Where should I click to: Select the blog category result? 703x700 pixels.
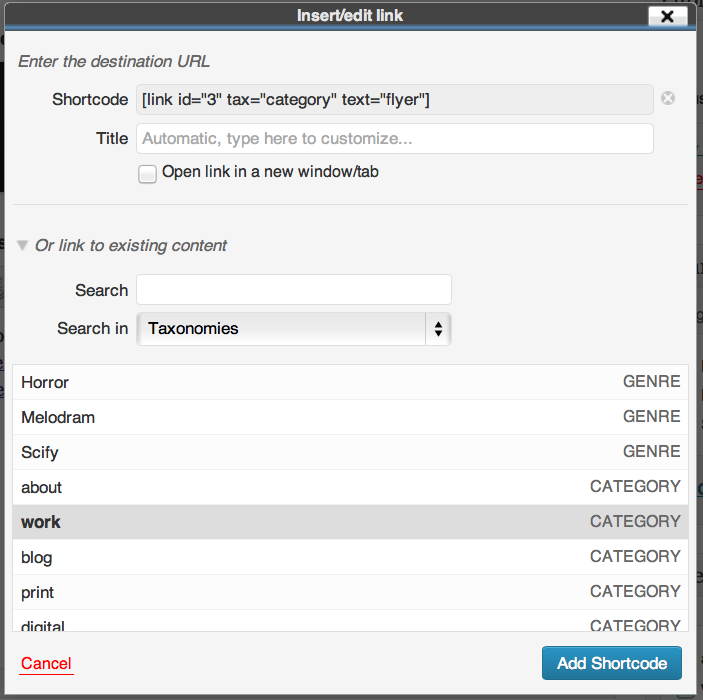pyautogui.click(x=350, y=557)
